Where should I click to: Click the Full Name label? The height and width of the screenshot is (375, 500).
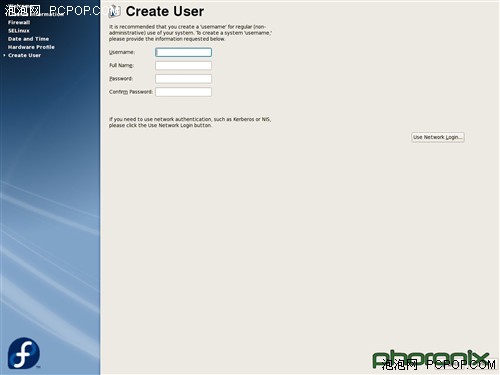[121, 65]
